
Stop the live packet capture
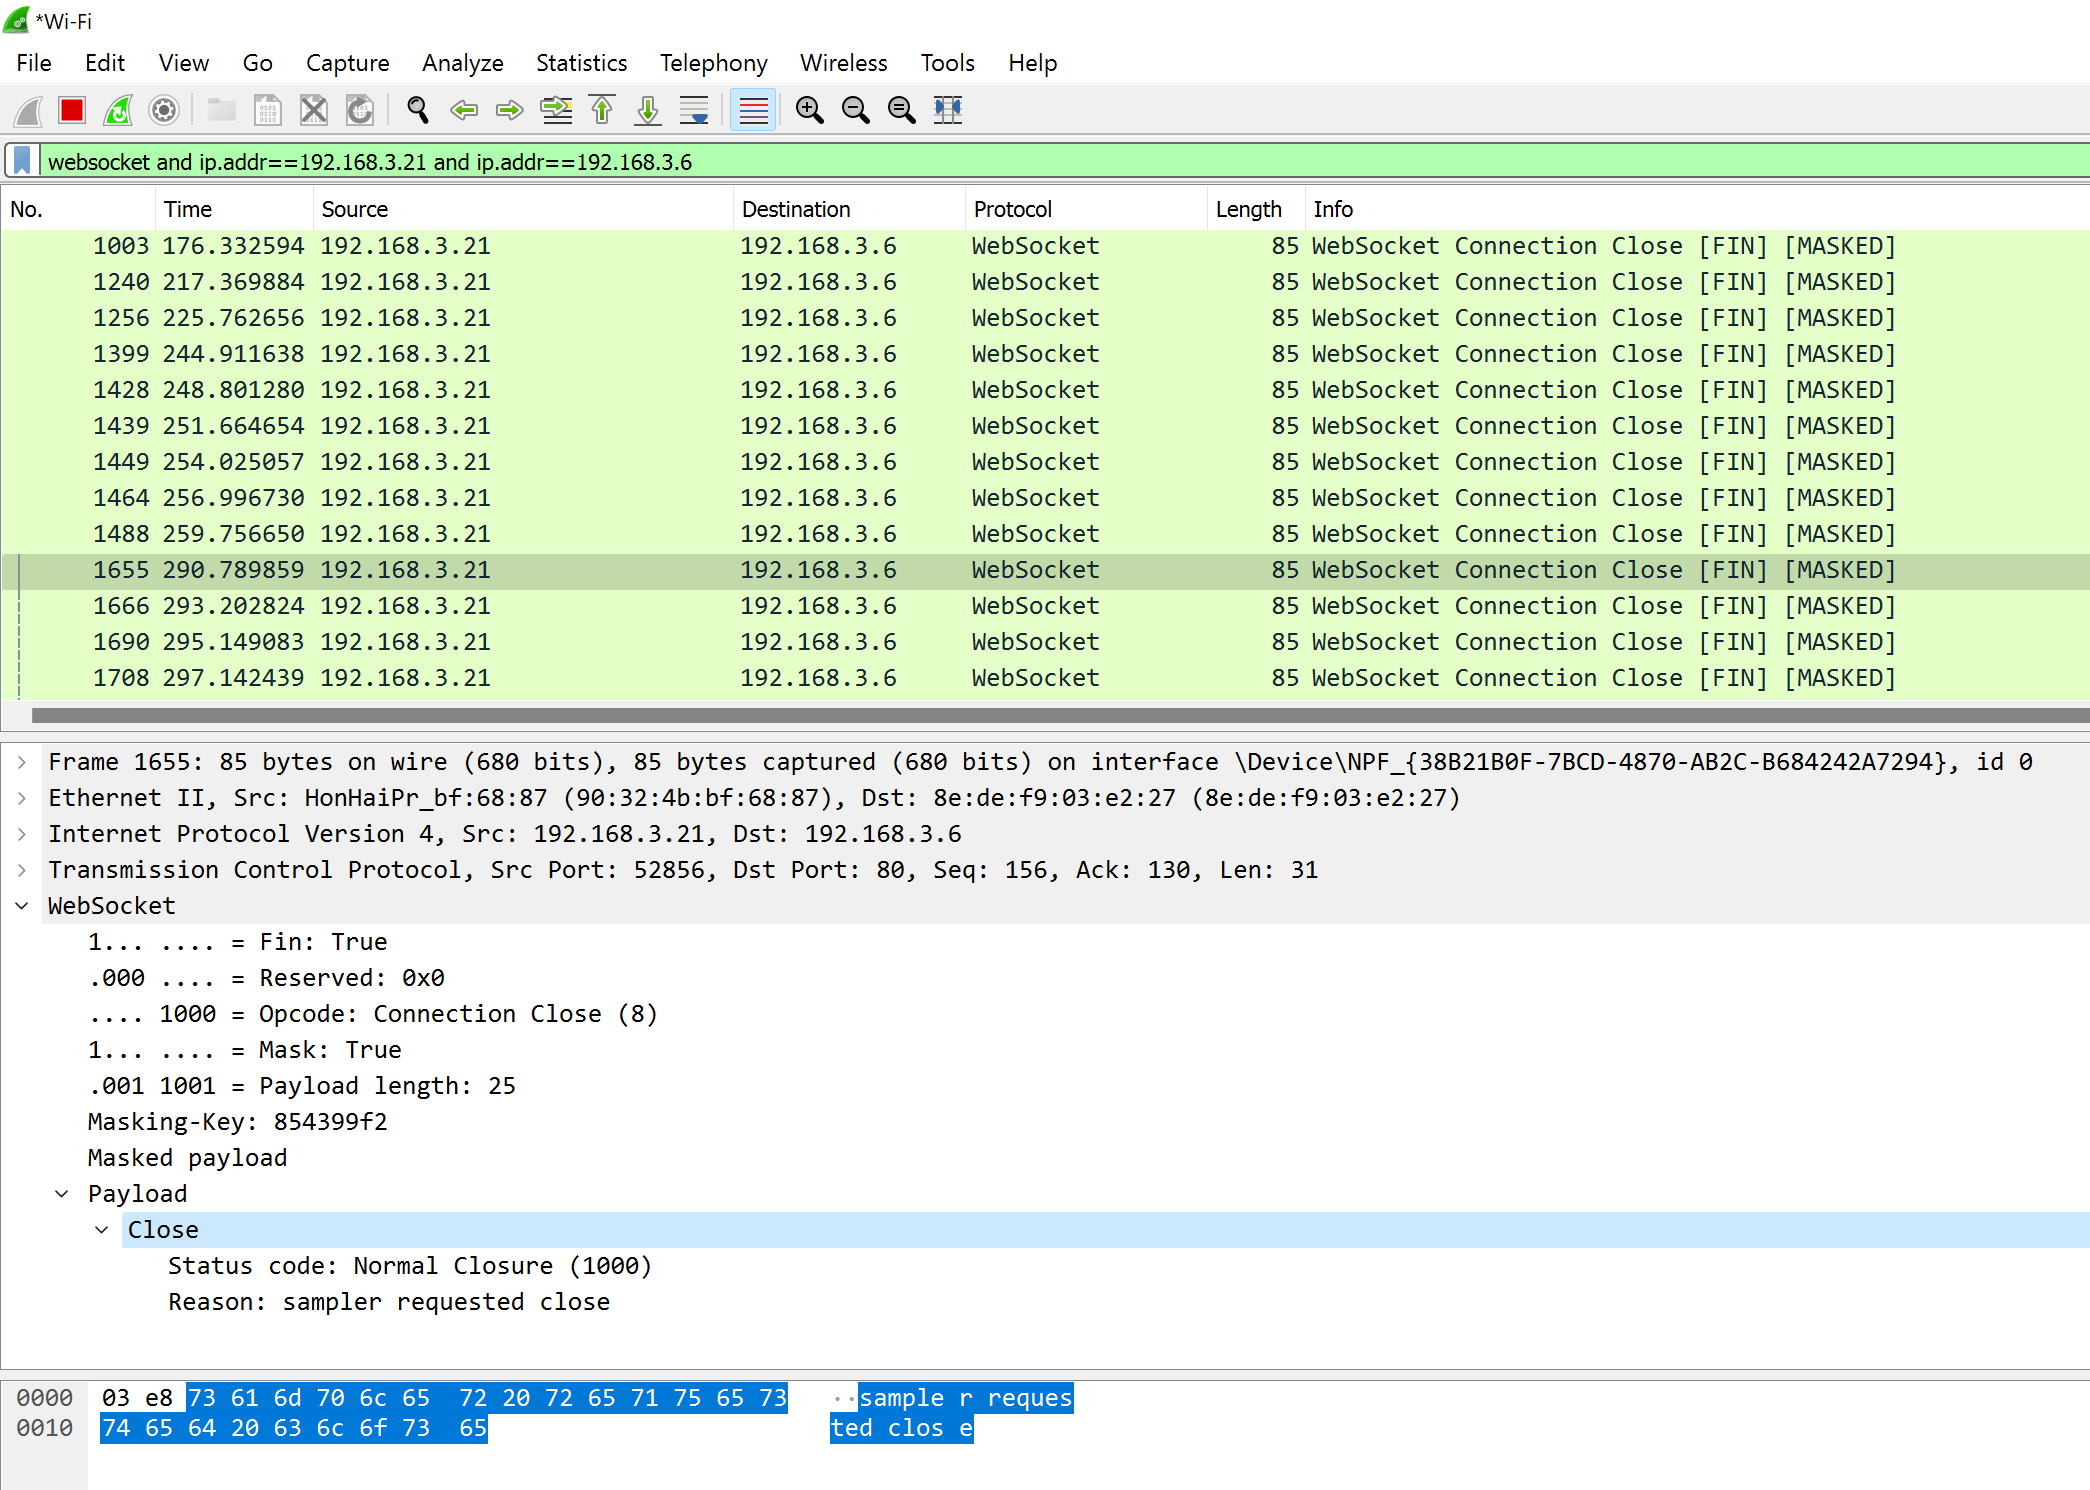71,110
